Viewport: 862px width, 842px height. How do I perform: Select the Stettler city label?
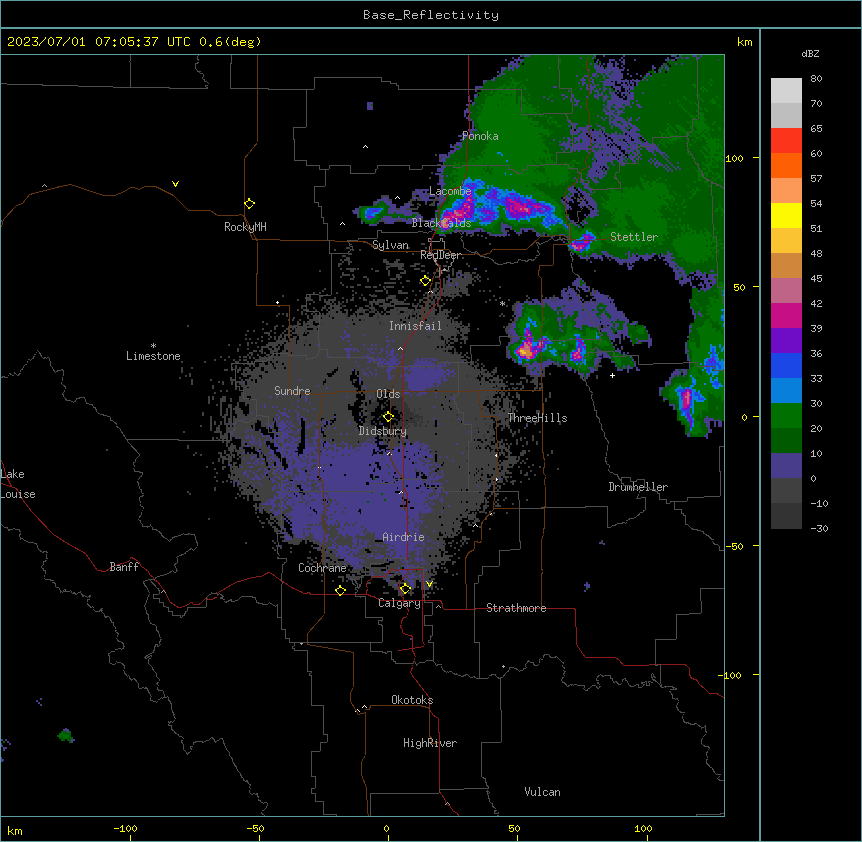pos(634,237)
